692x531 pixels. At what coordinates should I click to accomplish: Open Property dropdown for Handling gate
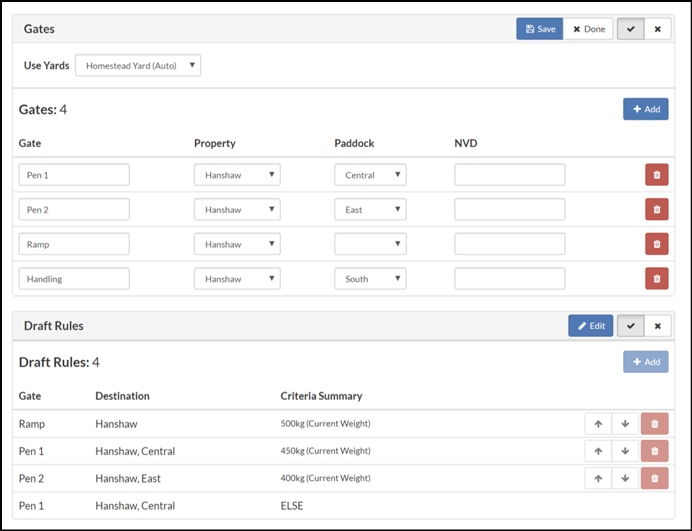(x=237, y=279)
